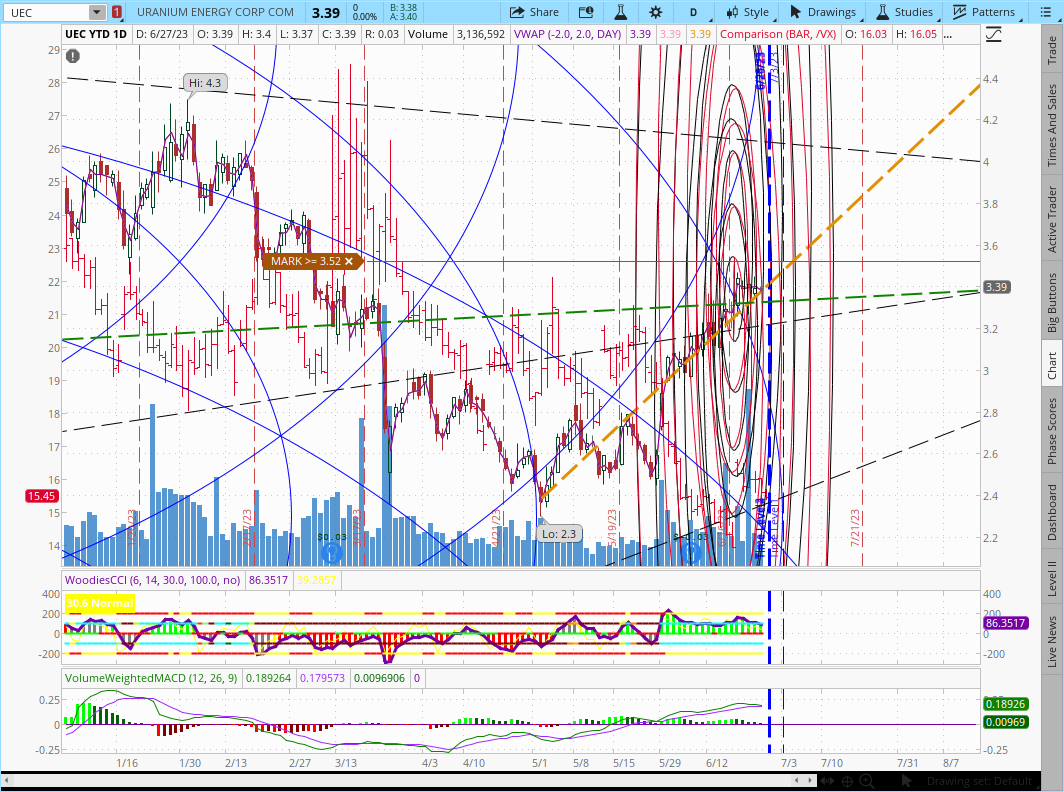Click the VolumeWeightedMACD study label
1064x792 pixels.
tap(151, 677)
